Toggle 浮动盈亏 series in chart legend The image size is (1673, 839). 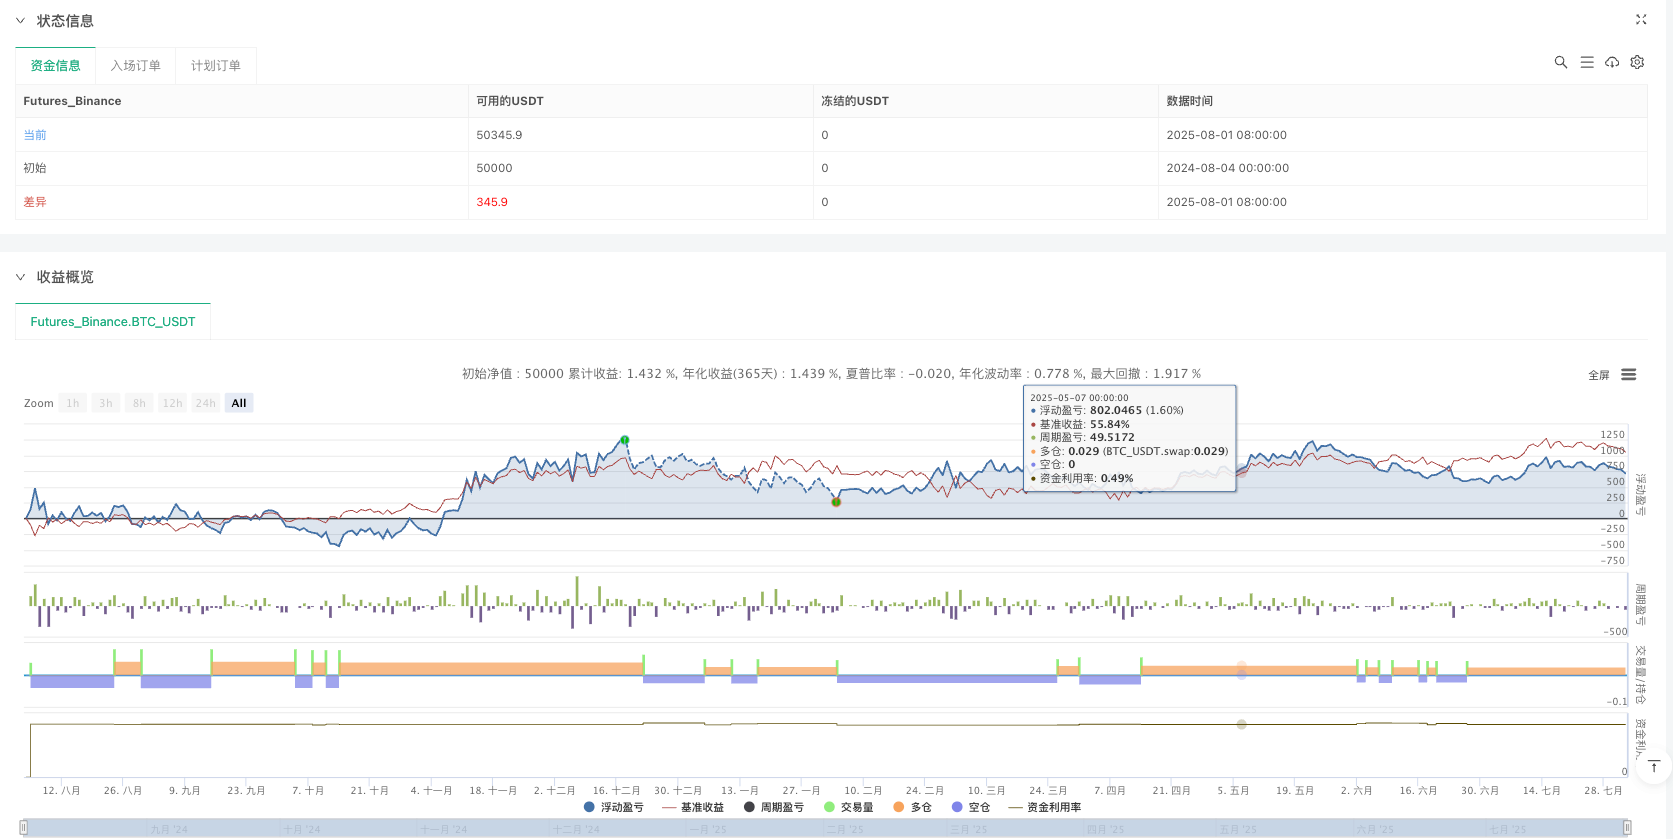pyautogui.click(x=614, y=807)
